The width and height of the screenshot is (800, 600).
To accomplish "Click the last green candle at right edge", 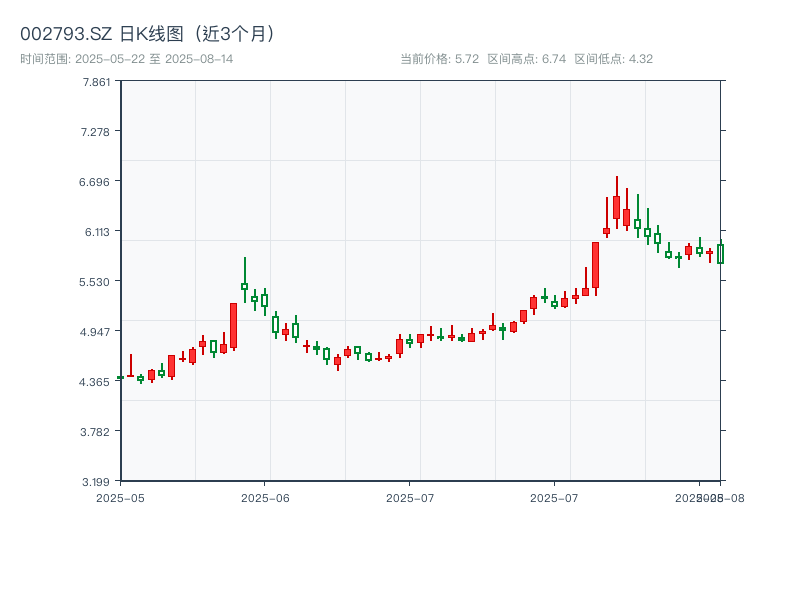I will pyautogui.click(x=720, y=254).
